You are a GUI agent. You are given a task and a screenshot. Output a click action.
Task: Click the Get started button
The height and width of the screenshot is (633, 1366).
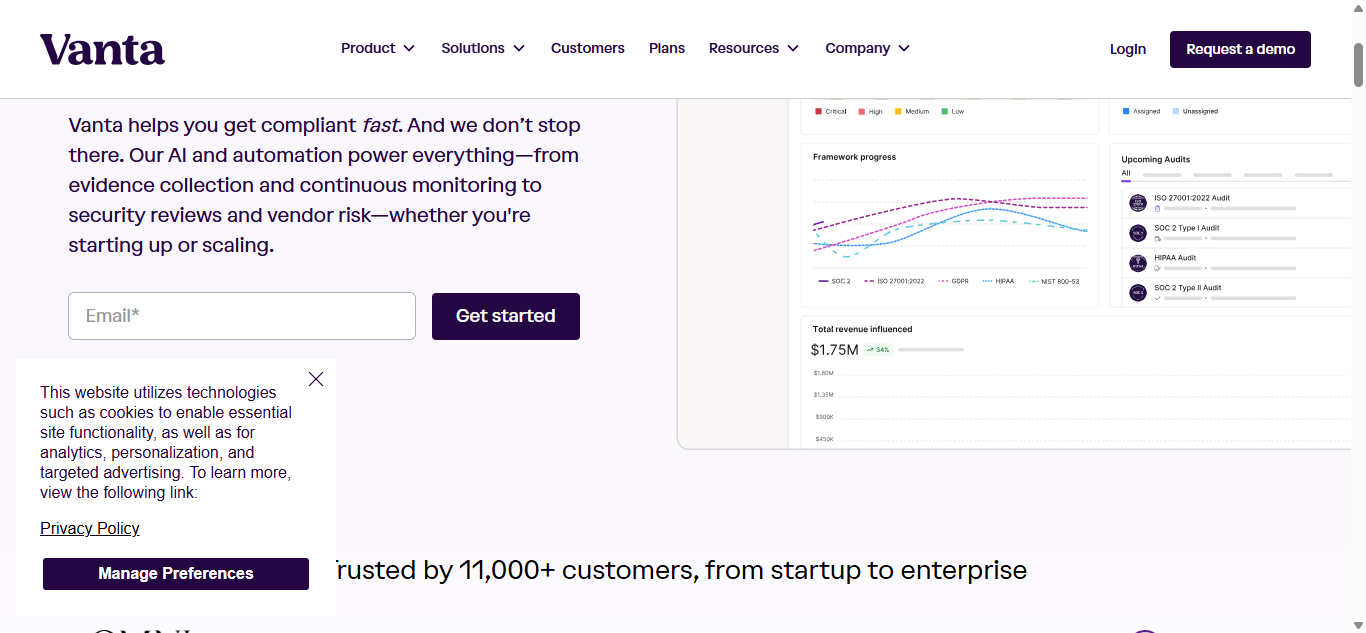tap(505, 316)
